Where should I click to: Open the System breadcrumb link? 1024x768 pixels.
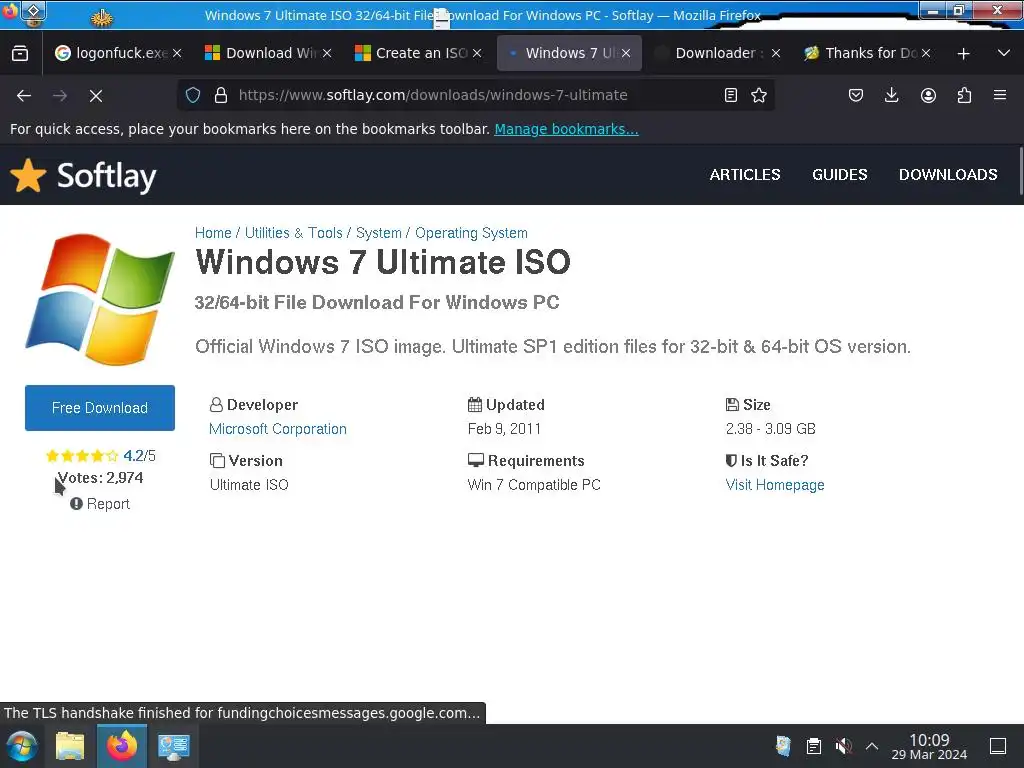click(379, 233)
